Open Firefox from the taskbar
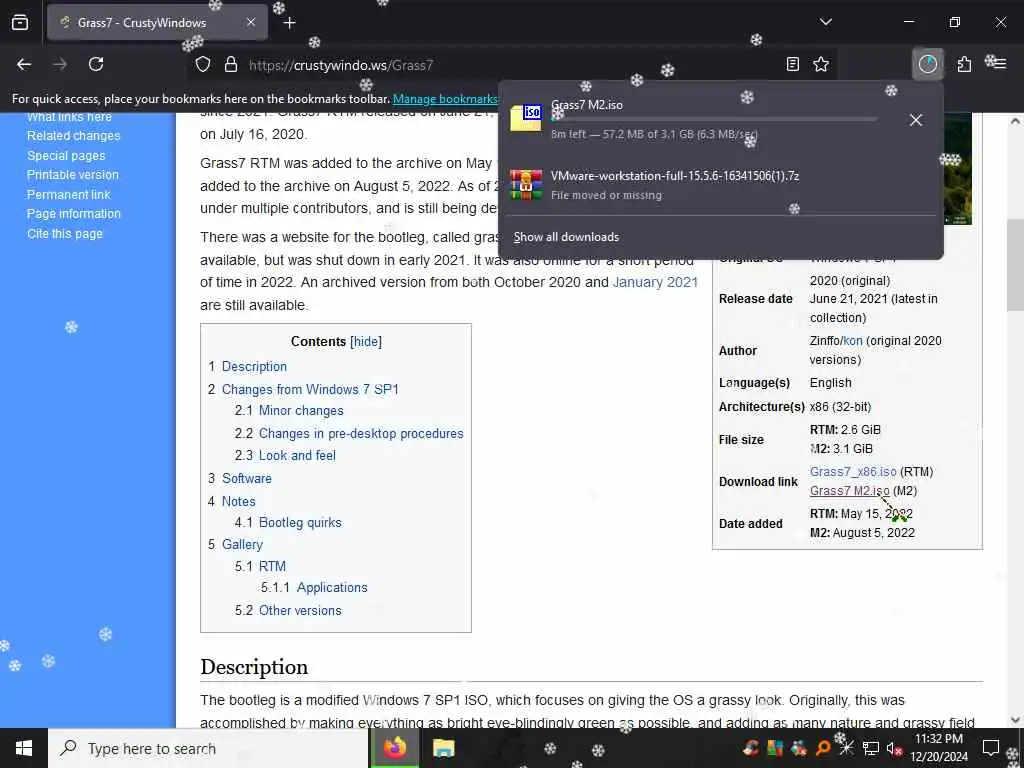 (395, 748)
